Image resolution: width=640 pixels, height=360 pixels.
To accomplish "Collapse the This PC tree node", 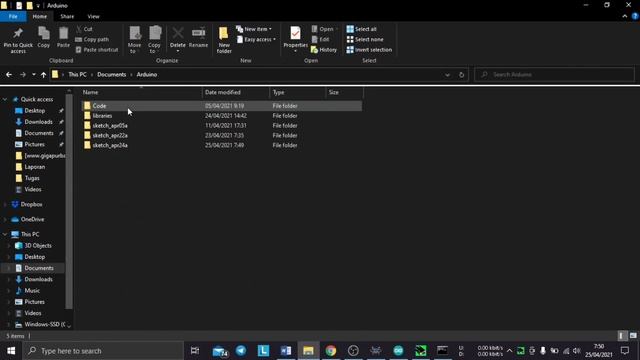I will [5, 234].
